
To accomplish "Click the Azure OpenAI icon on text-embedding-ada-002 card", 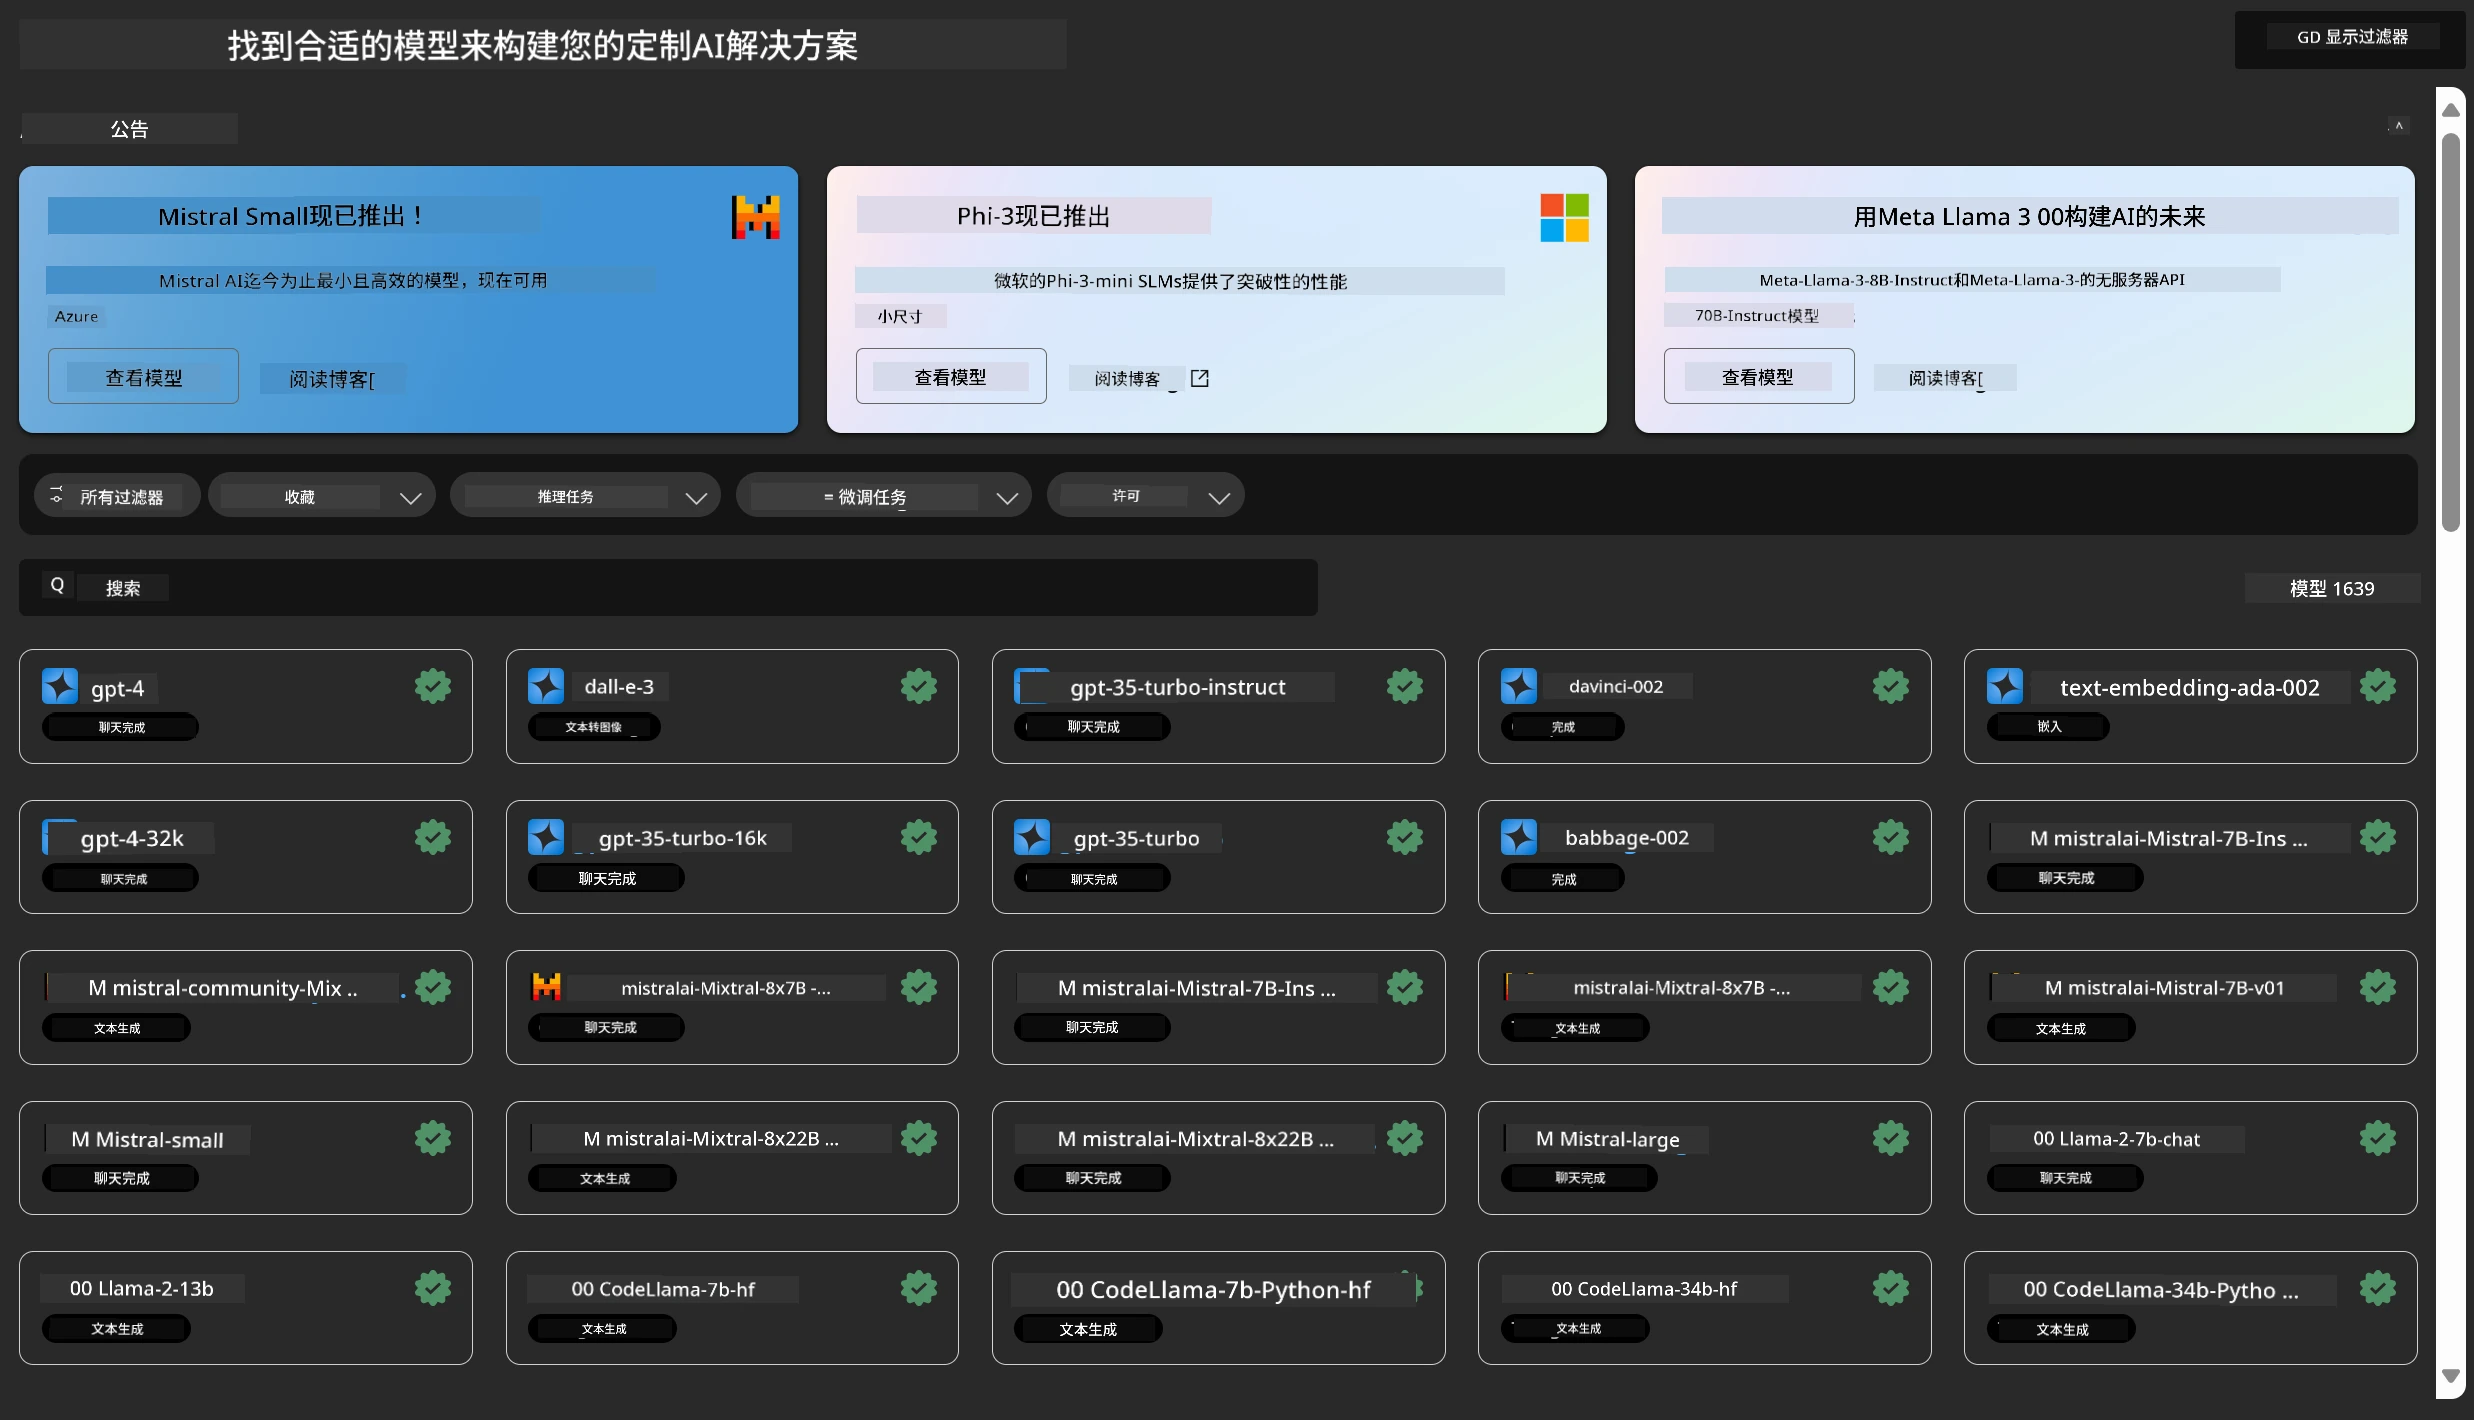I will click(2005, 686).
